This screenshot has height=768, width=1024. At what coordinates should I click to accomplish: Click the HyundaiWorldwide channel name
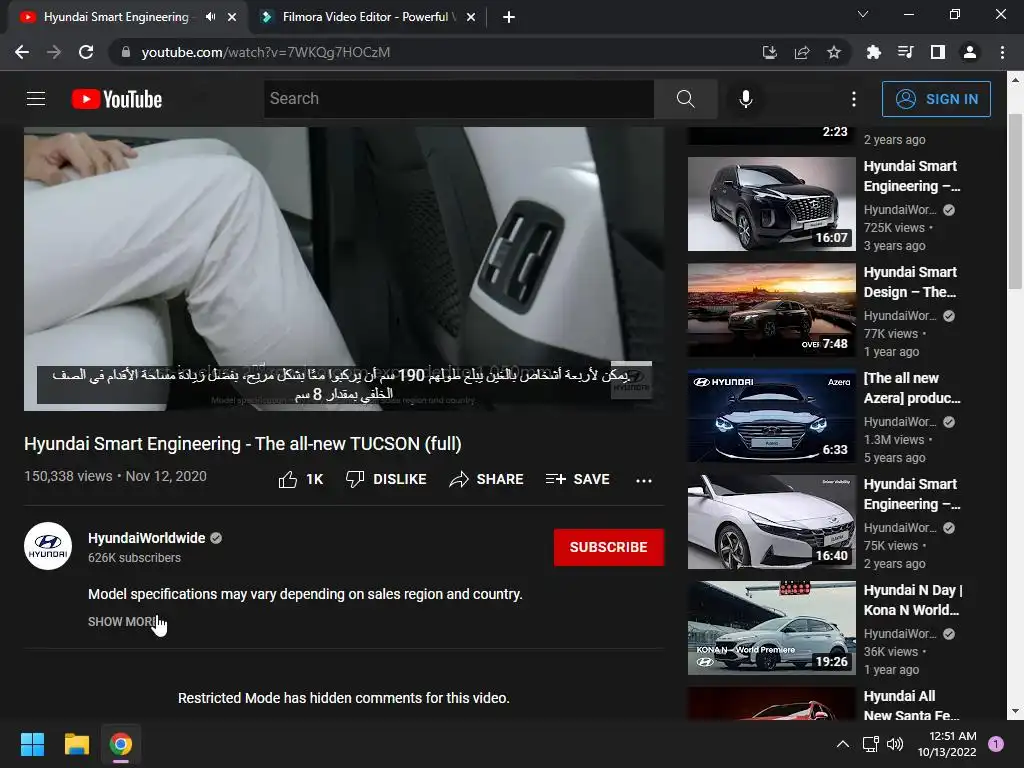click(147, 537)
